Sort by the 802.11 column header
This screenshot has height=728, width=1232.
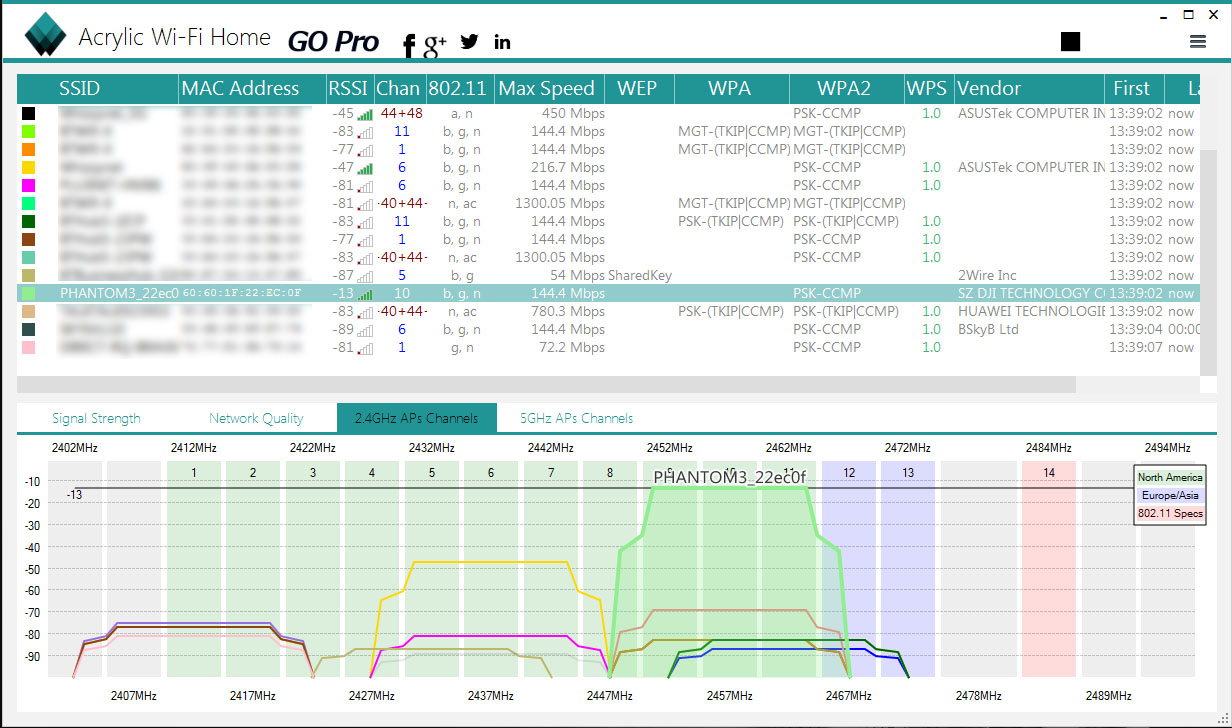459,89
